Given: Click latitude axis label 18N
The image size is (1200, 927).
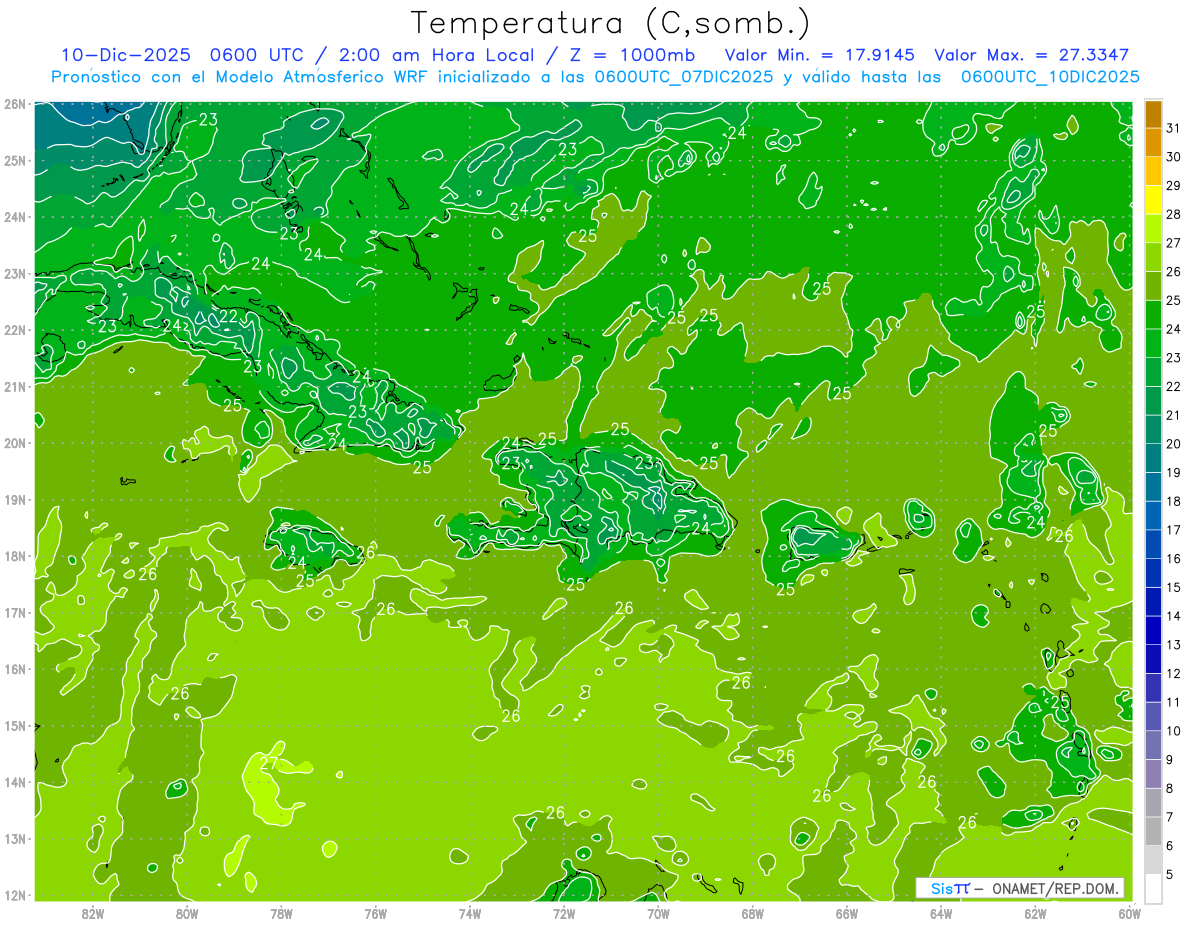Looking at the screenshot, I should [x=14, y=556].
